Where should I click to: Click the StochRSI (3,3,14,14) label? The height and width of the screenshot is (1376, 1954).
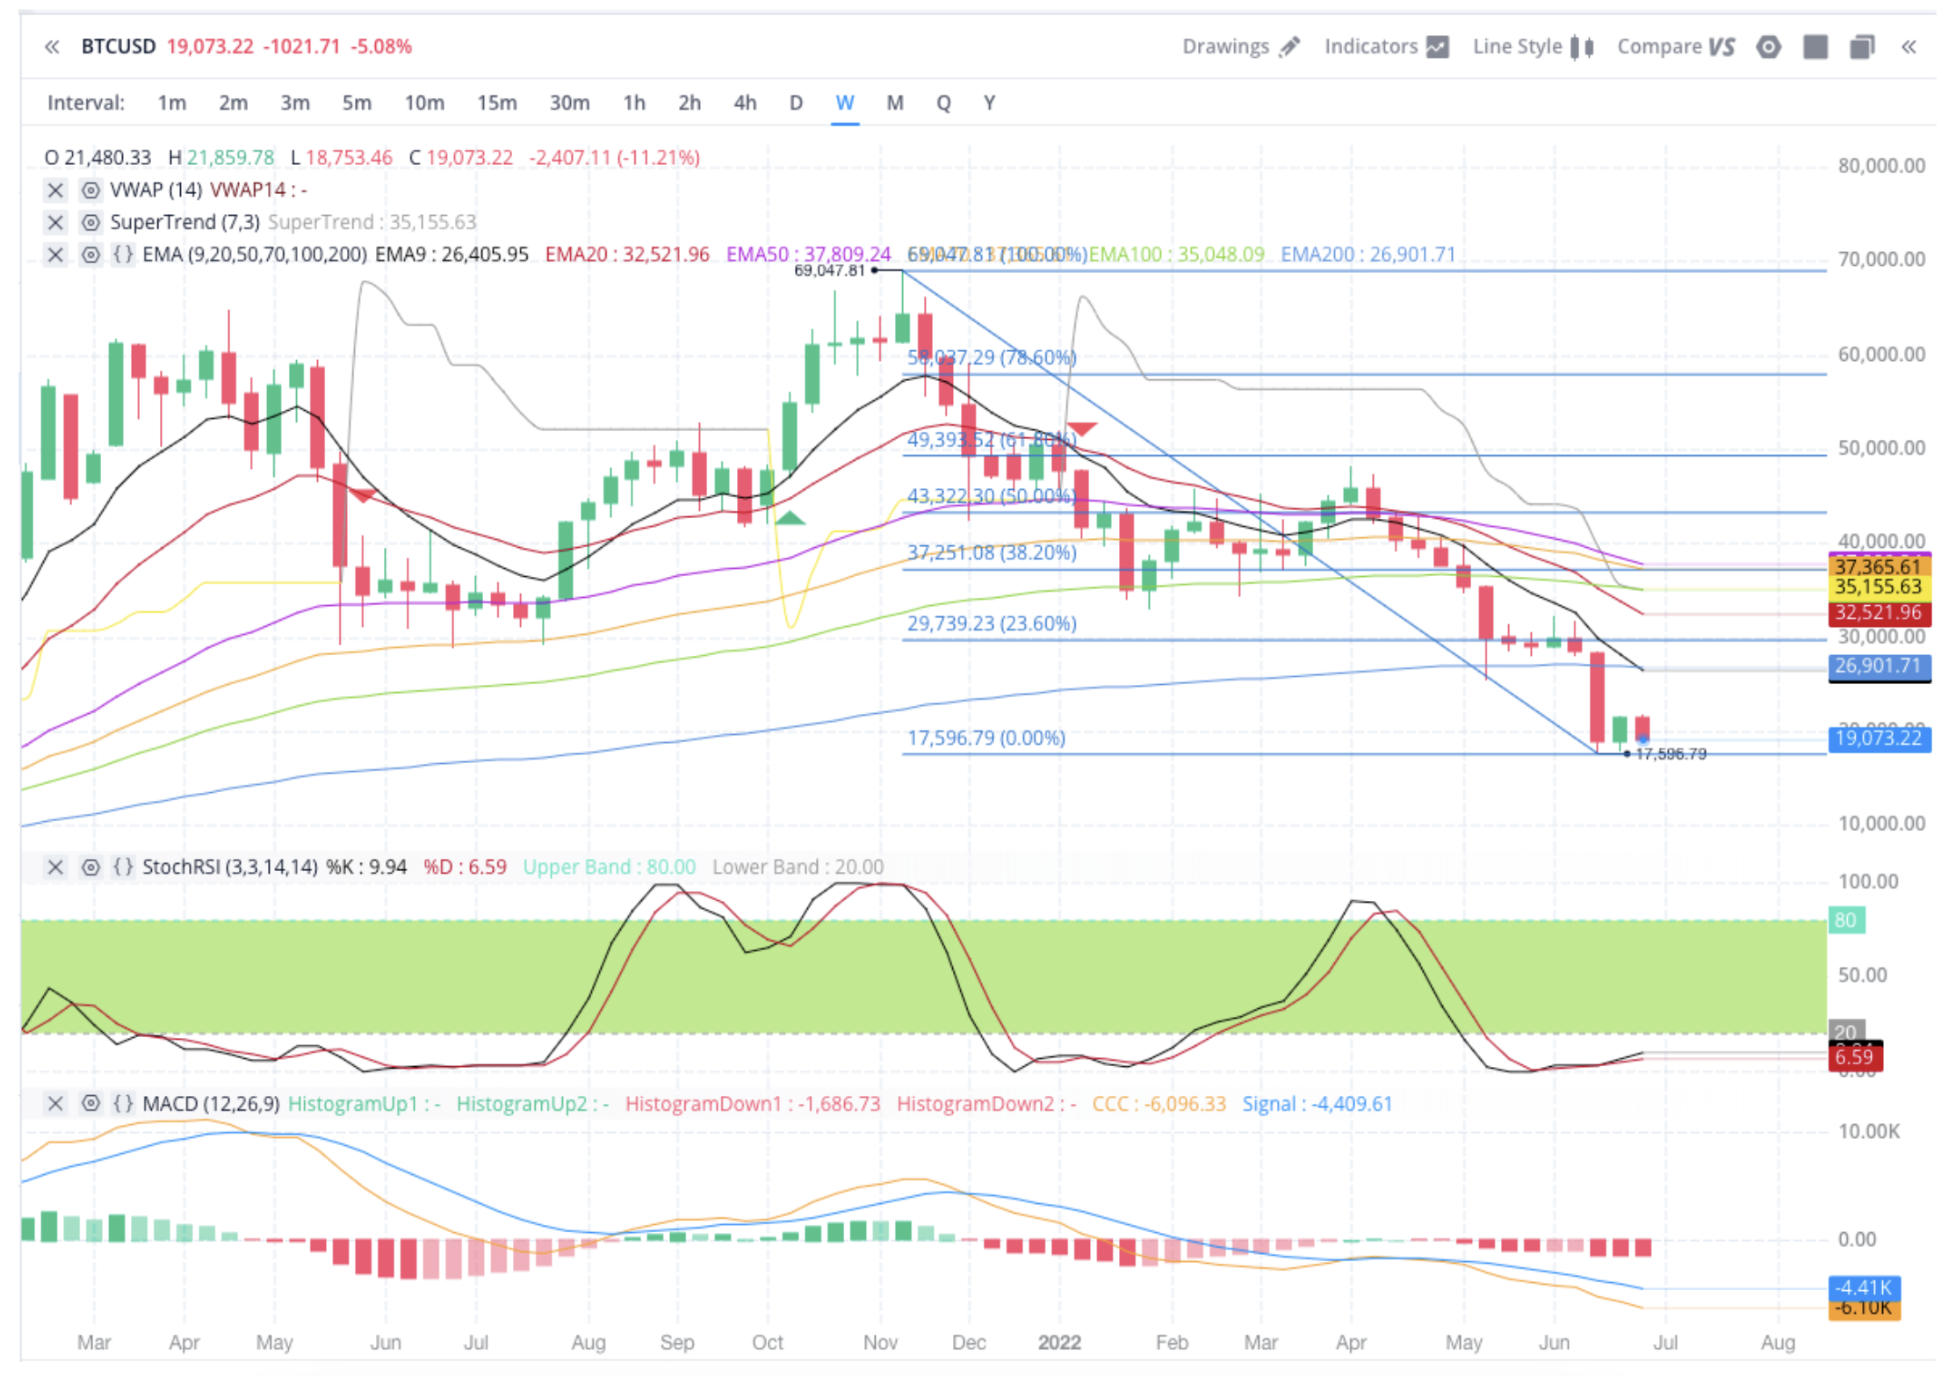coord(230,866)
